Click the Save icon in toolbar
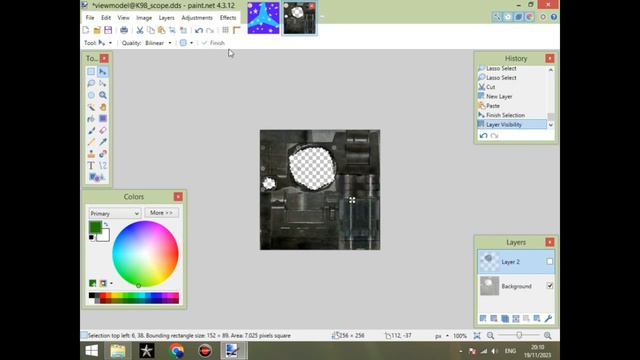The width and height of the screenshot is (640, 360). click(x=108, y=30)
